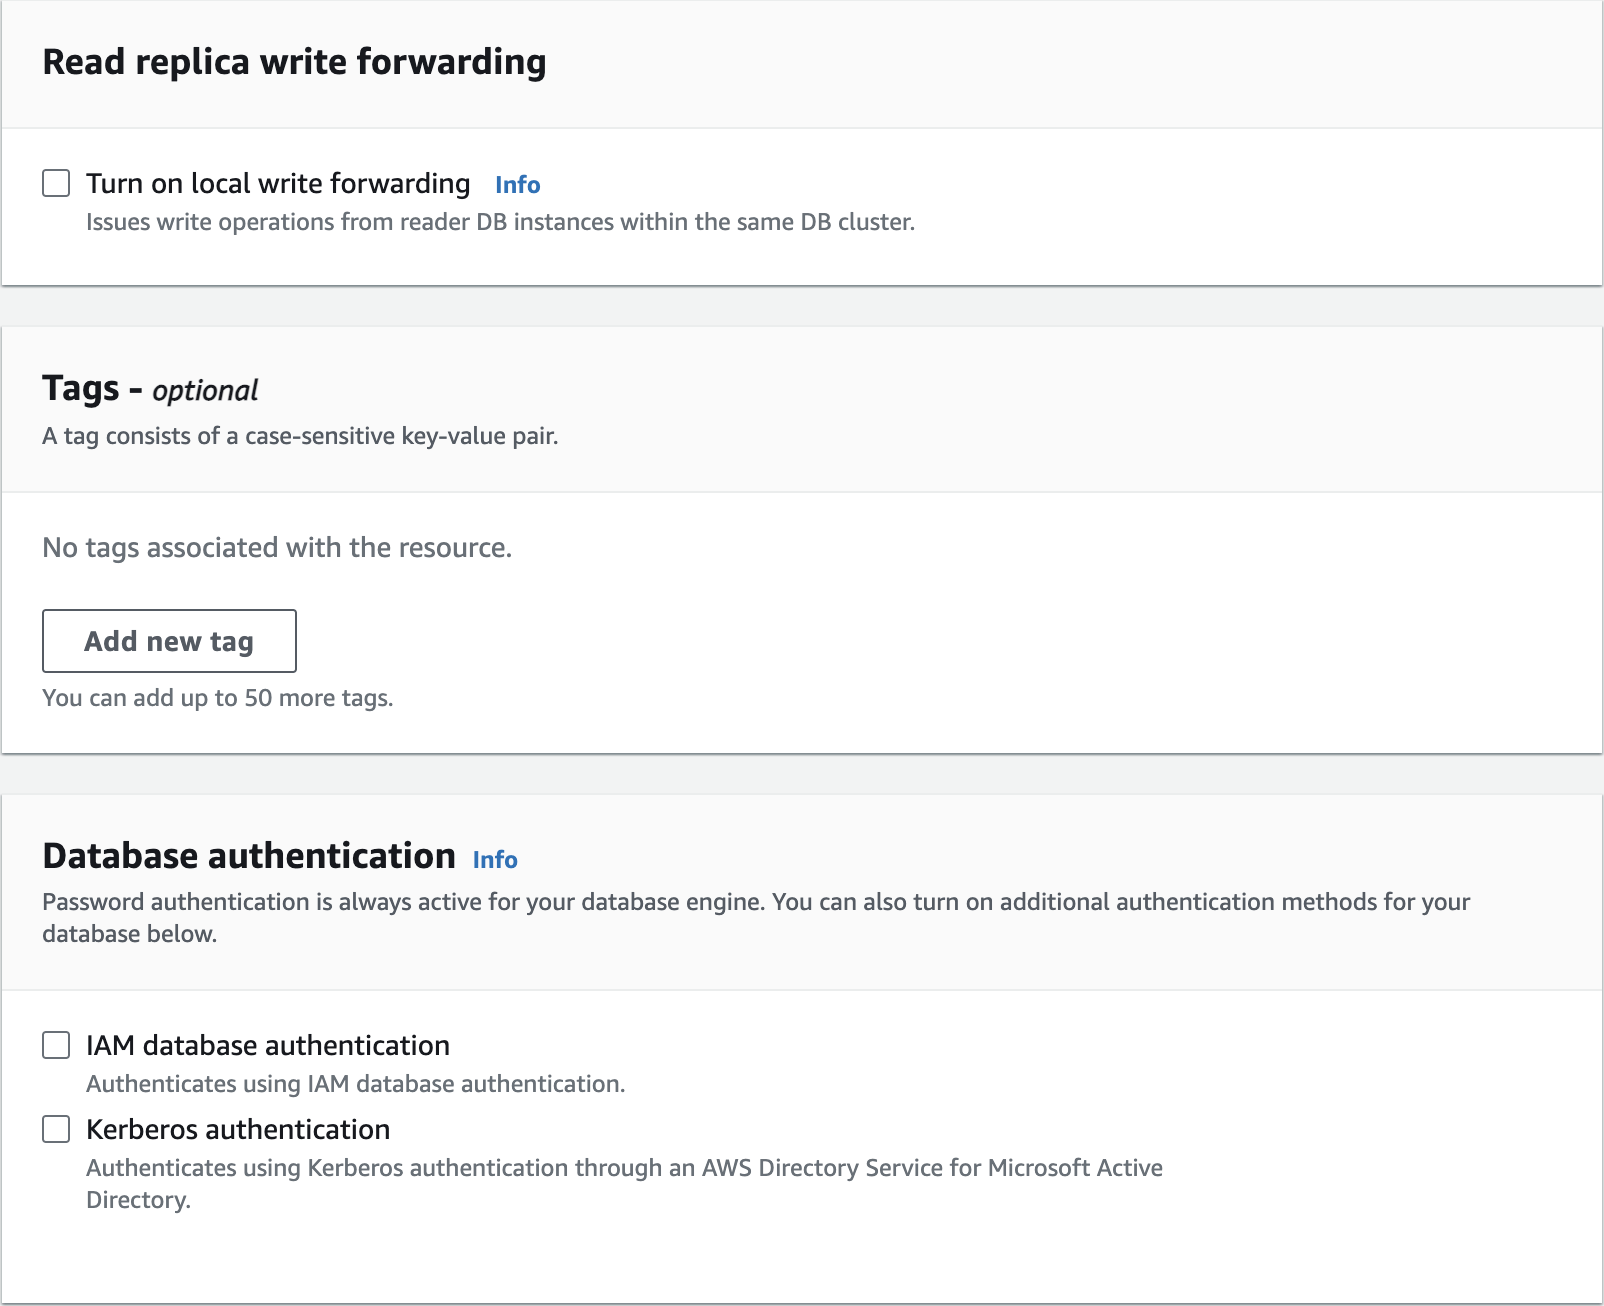Click the 'IAM database authentication' label text
The width and height of the screenshot is (1604, 1306).
pyautogui.click(x=268, y=1045)
